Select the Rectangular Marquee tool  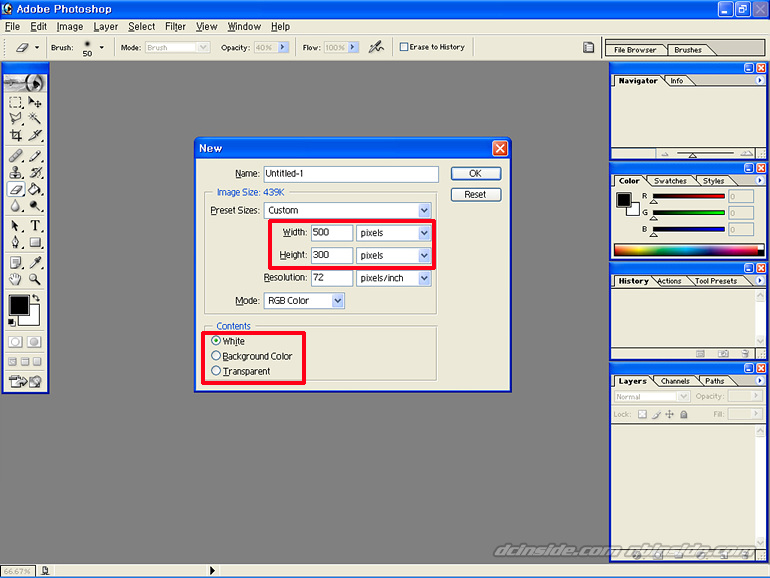[x=16, y=102]
